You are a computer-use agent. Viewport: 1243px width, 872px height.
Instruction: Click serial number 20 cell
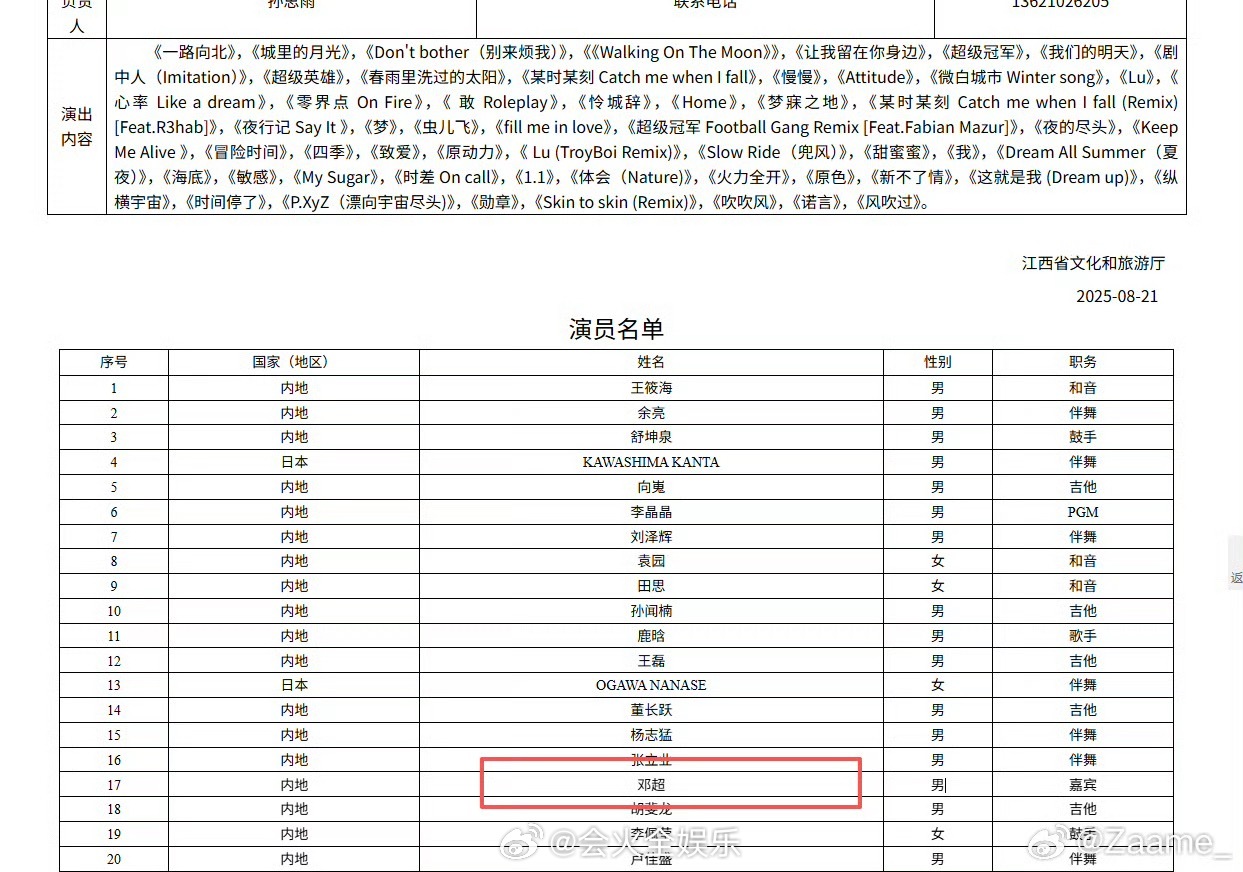click(x=114, y=859)
